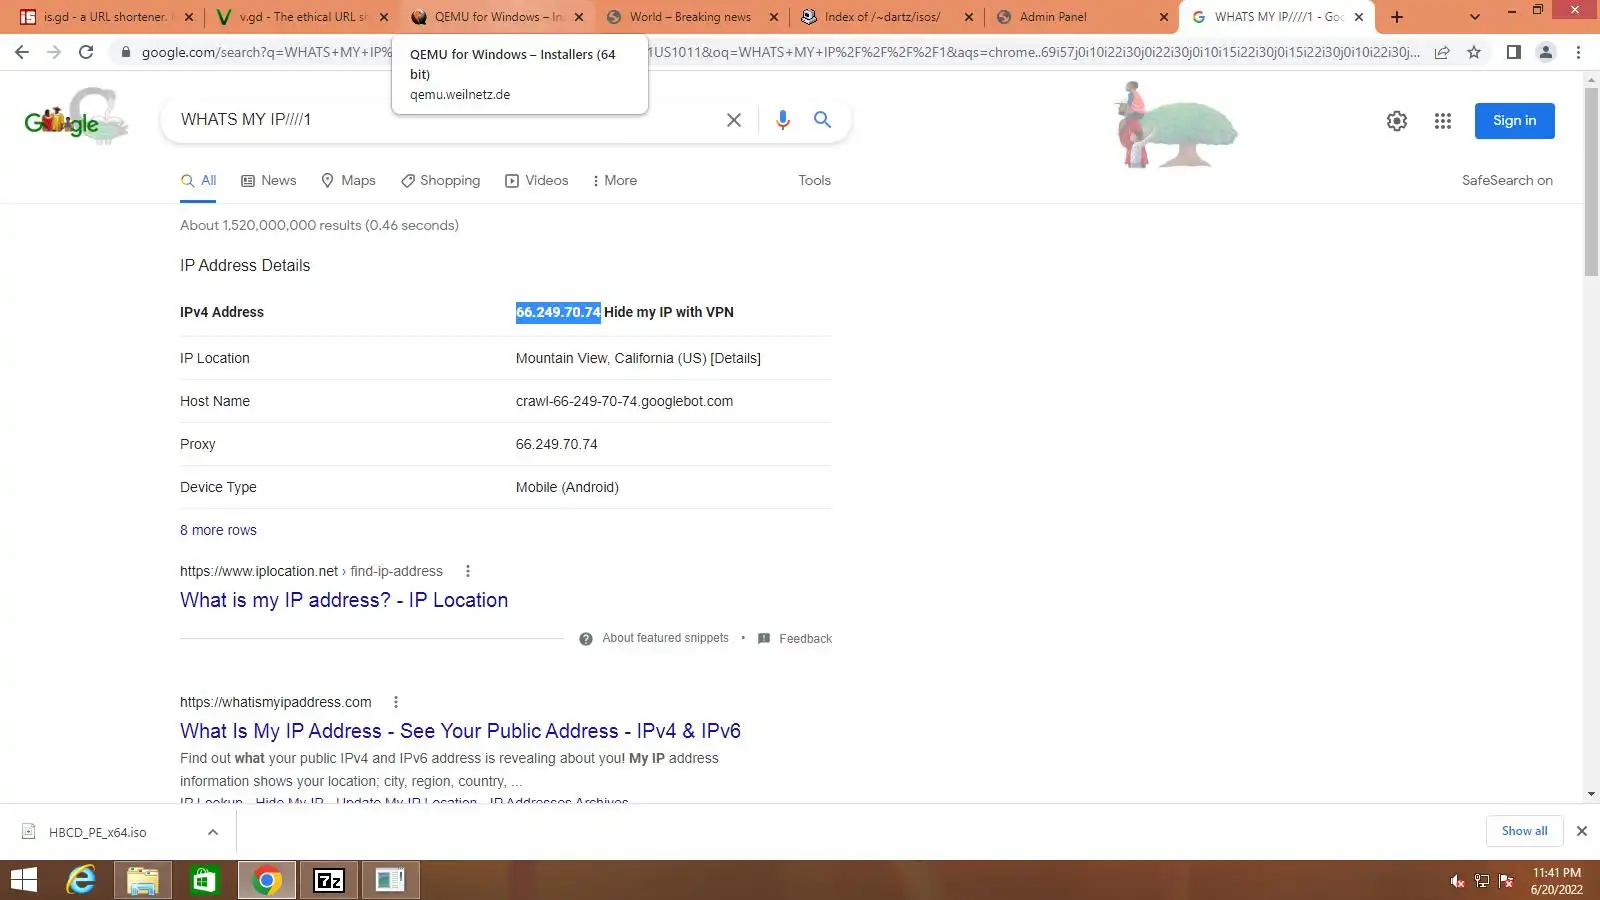Focus the Chrome address bar
The width and height of the screenshot is (1600, 900).
pyautogui.click(x=780, y=52)
